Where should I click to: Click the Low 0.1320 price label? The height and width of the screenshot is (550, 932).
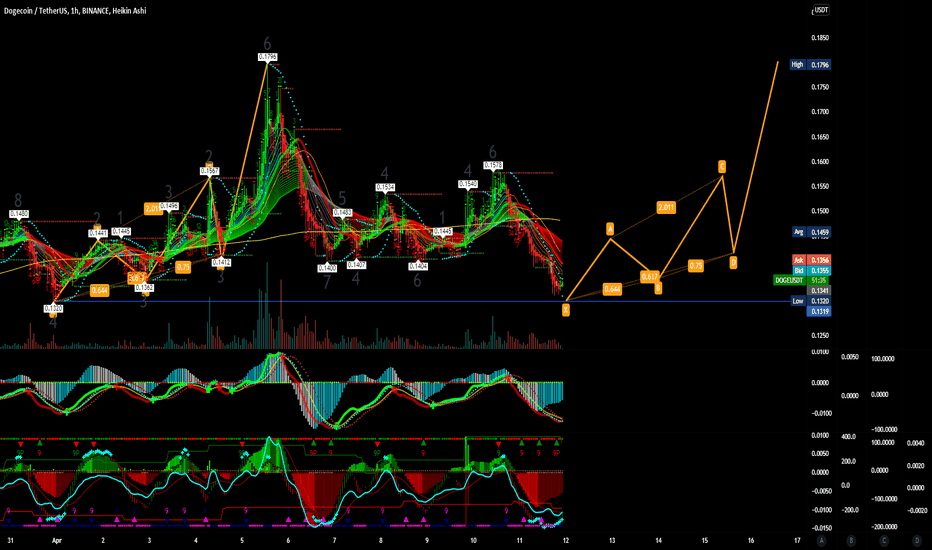[x=811, y=301]
